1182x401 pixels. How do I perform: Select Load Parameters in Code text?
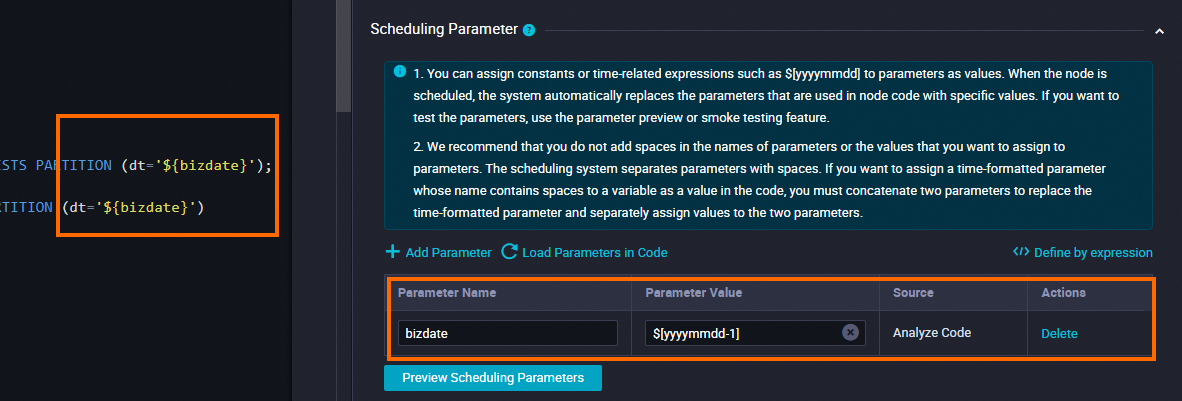coord(594,253)
